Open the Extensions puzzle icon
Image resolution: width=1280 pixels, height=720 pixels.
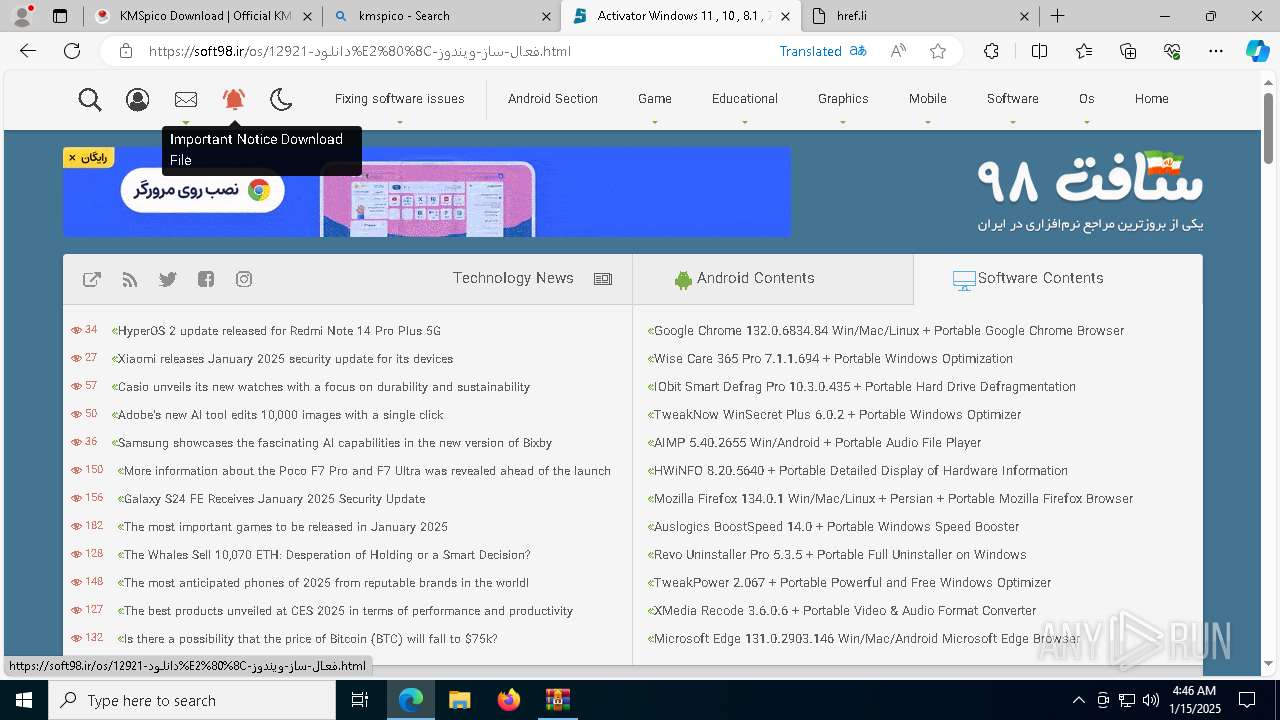coord(991,51)
